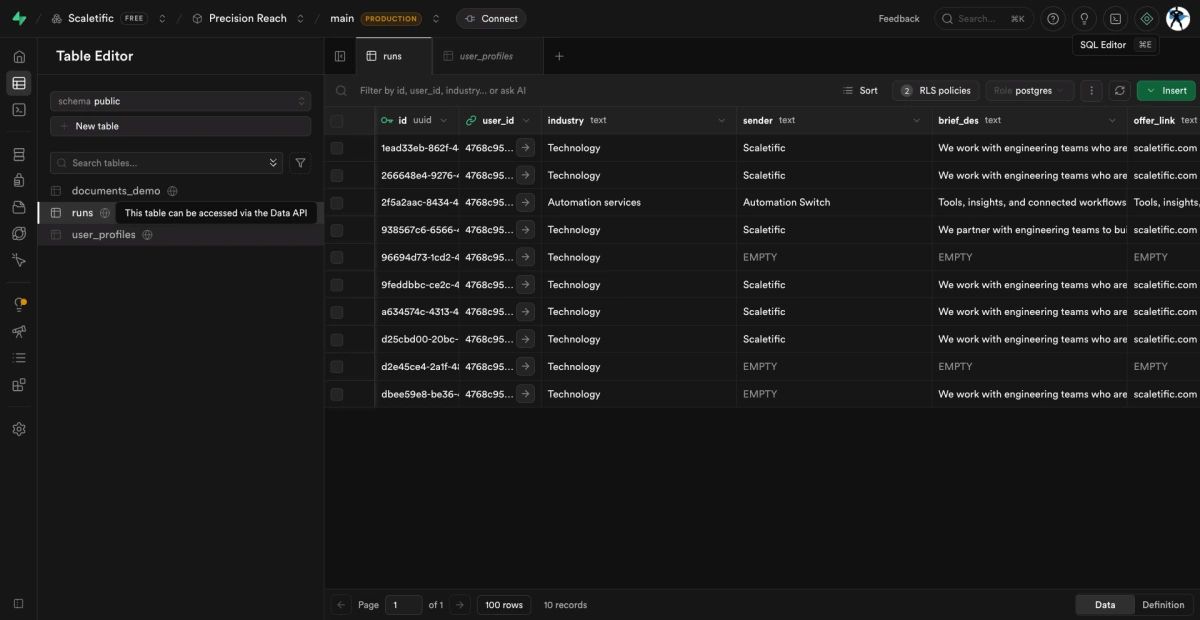The image size is (1200, 620).
Task: Open a new tab with plus
Action: [559, 56]
